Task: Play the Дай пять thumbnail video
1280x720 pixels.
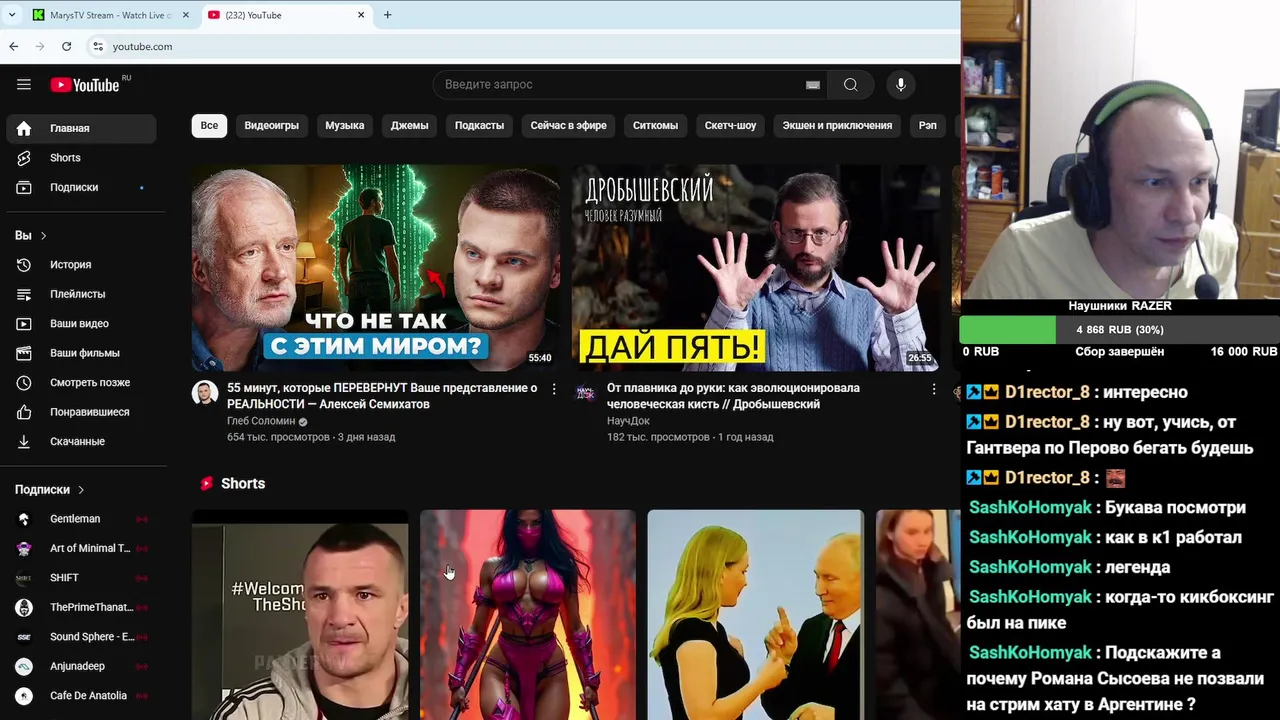Action: 756,268
